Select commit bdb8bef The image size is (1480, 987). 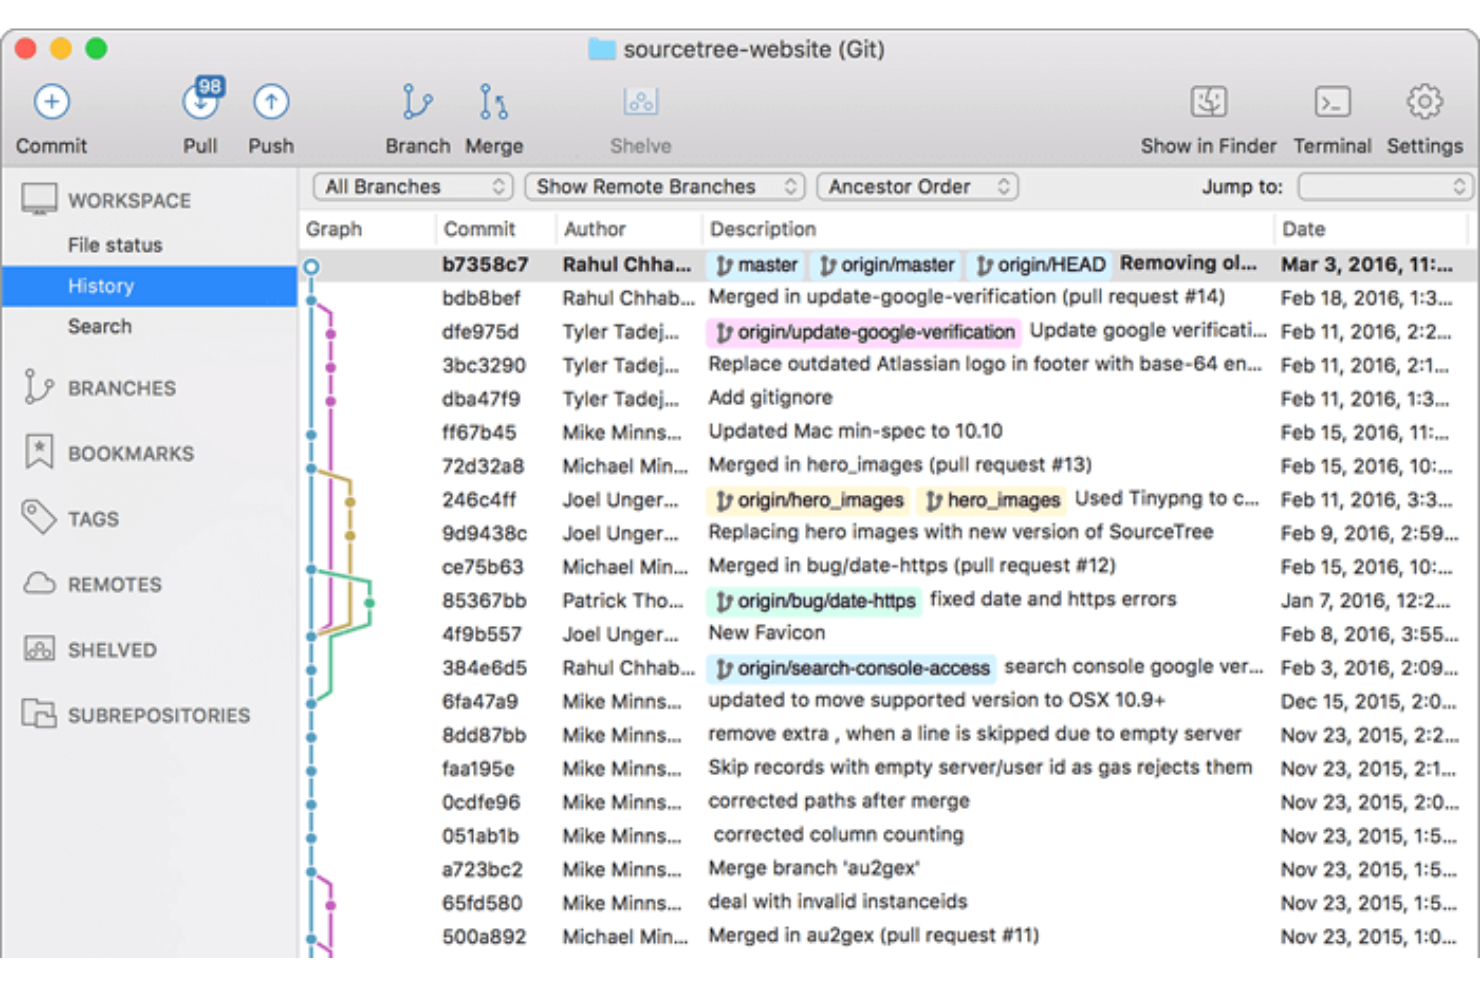(x=888, y=298)
